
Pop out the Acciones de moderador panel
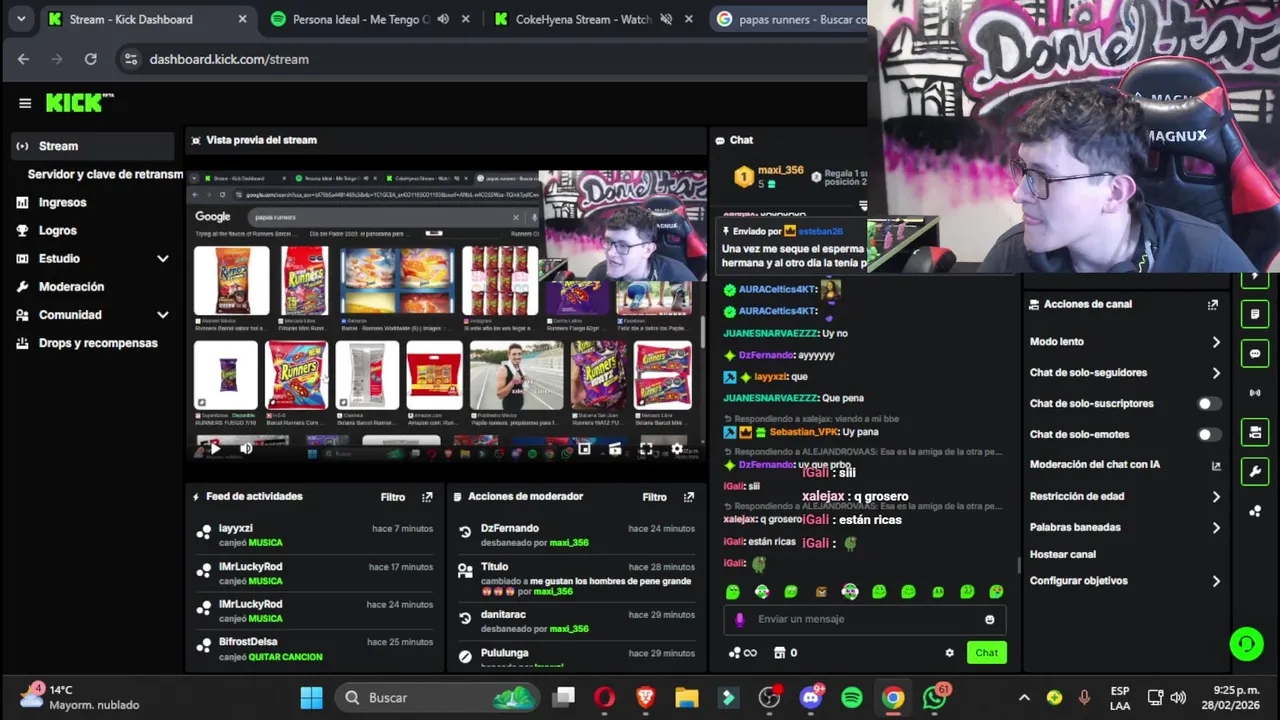coord(688,497)
